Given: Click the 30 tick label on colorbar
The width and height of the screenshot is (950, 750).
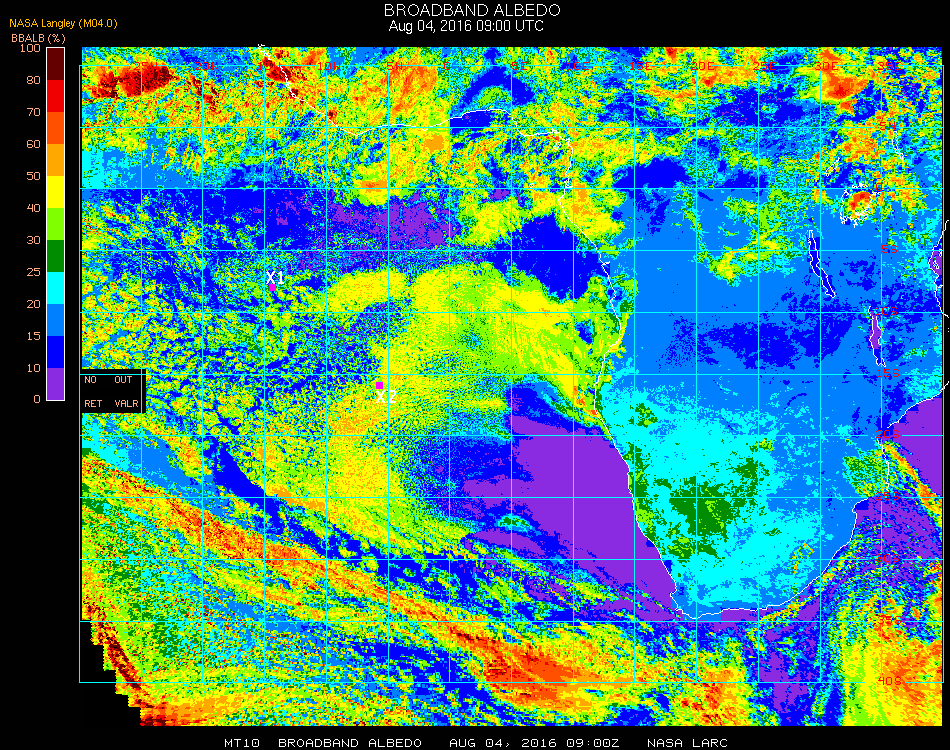Looking at the screenshot, I should click(x=33, y=240).
